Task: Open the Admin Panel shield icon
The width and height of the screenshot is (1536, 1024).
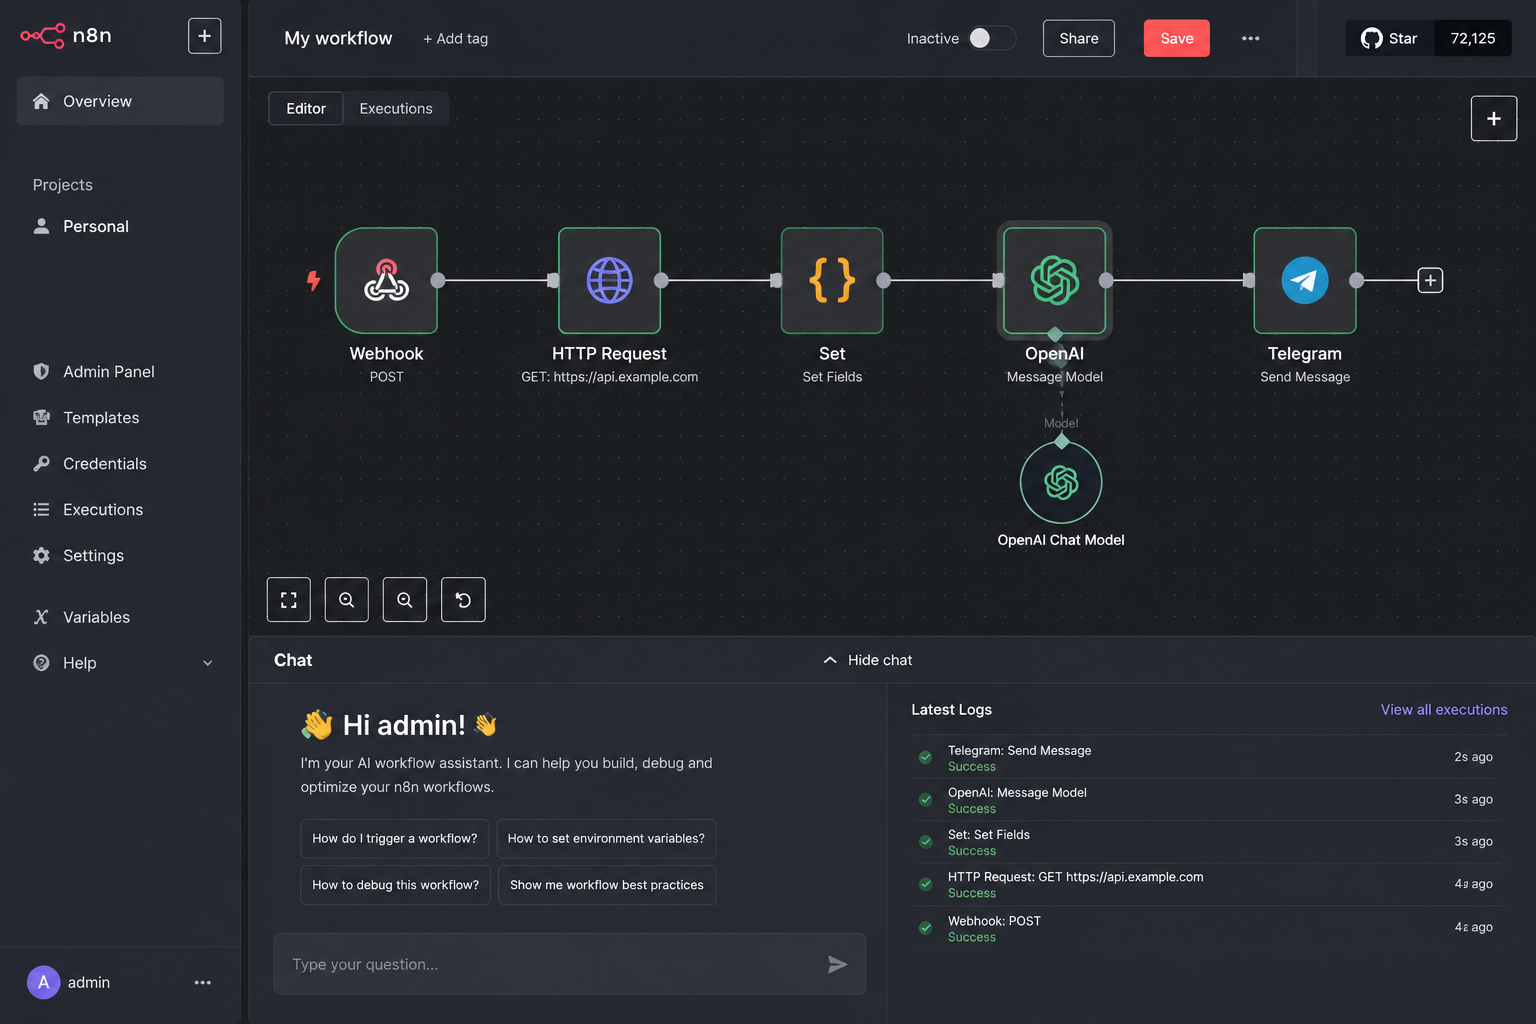Action: pyautogui.click(x=41, y=371)
